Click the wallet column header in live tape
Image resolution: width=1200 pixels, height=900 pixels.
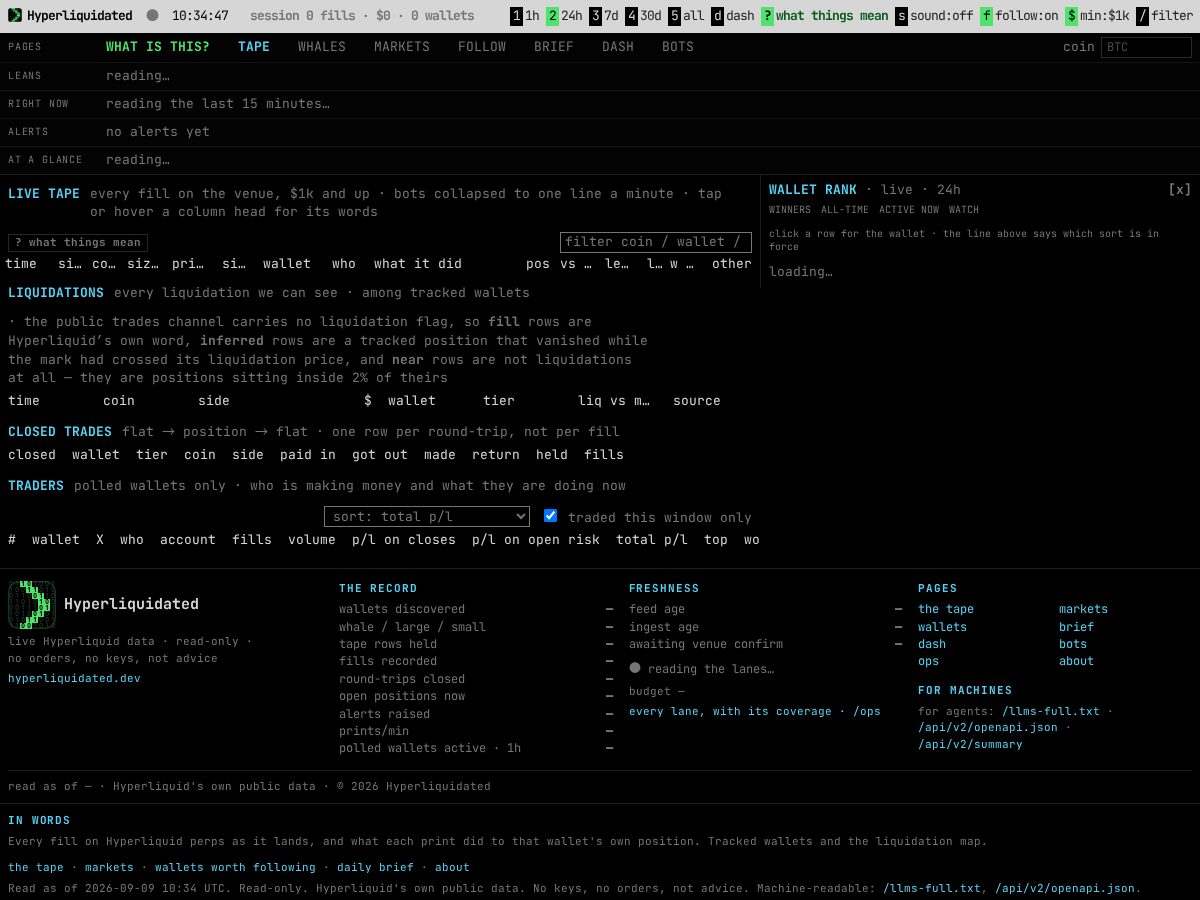click(x=287, y=264)
